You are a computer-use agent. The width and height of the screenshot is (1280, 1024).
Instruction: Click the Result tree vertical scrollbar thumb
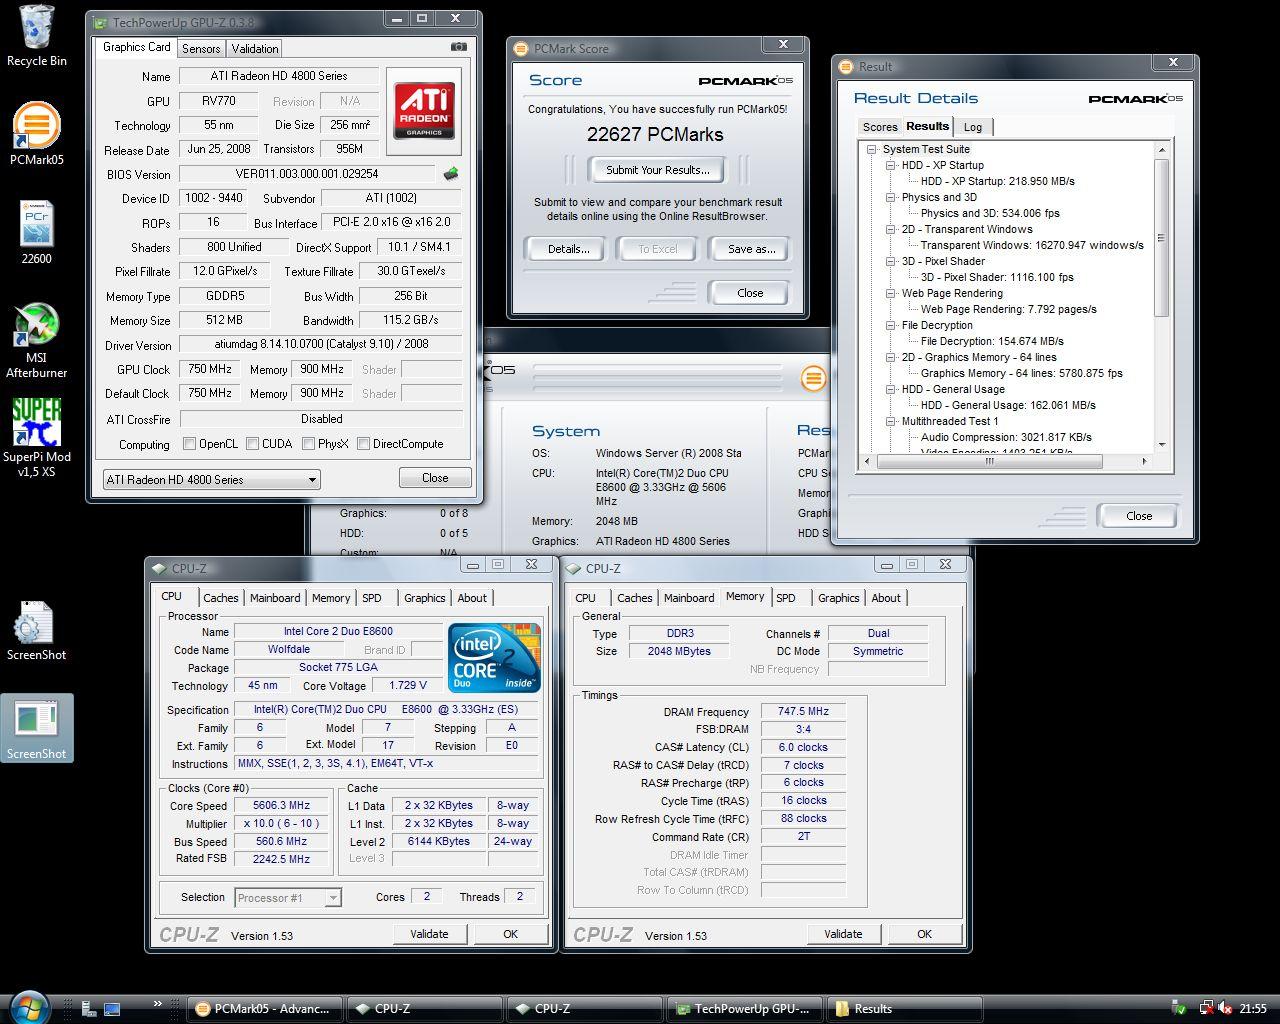click(x=1161, y=237)
